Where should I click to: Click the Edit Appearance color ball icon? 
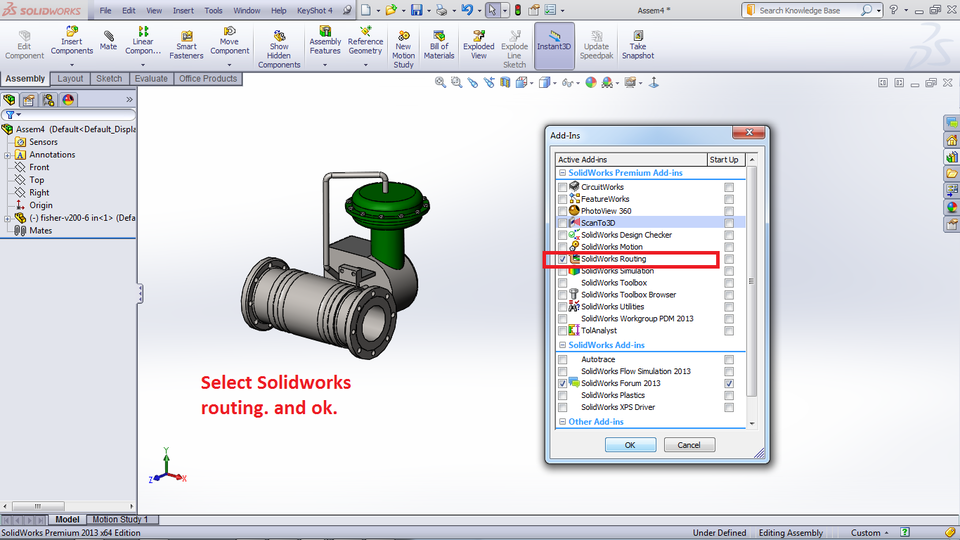pos(591,83)
